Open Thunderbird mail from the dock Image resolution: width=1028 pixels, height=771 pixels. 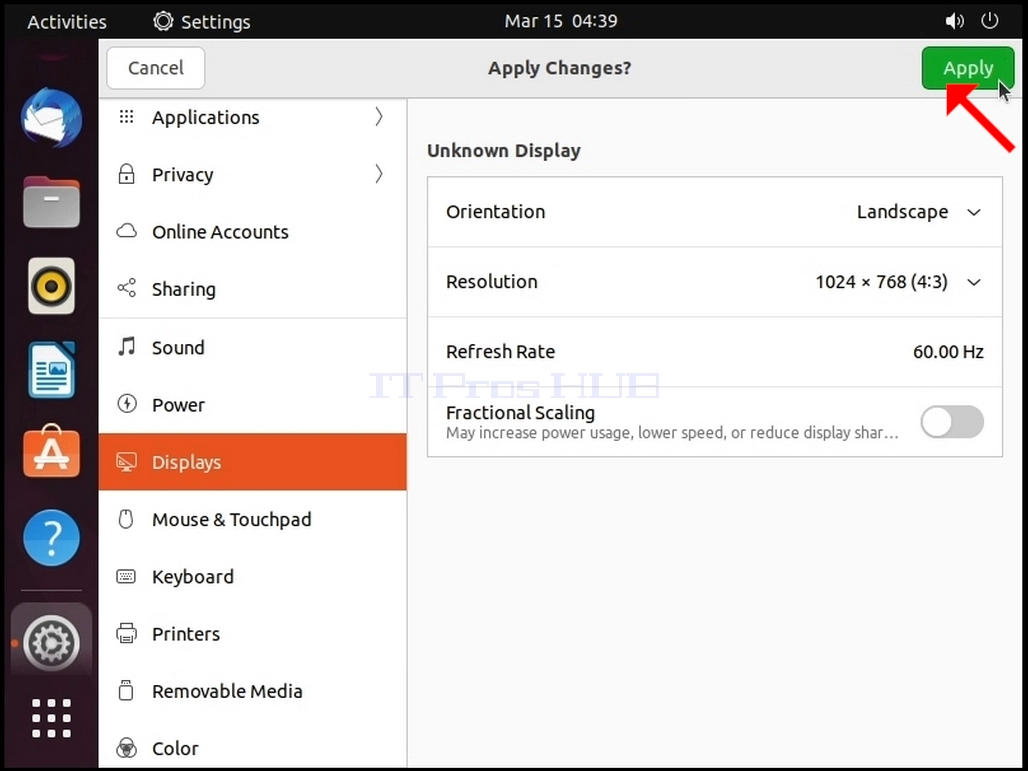[x=51, y=118]
